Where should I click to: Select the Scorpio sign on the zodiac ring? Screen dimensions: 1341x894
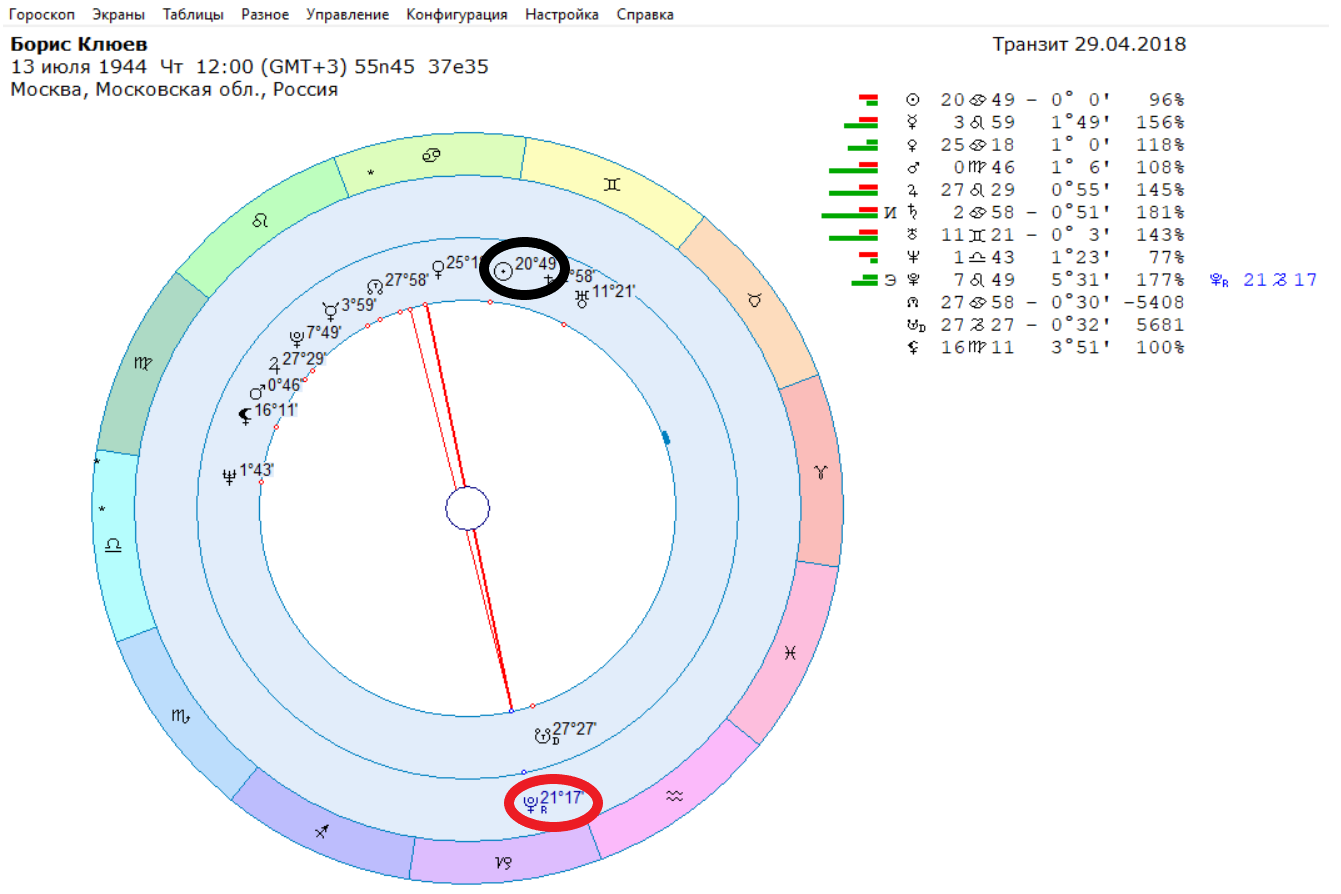coord(180,717)
